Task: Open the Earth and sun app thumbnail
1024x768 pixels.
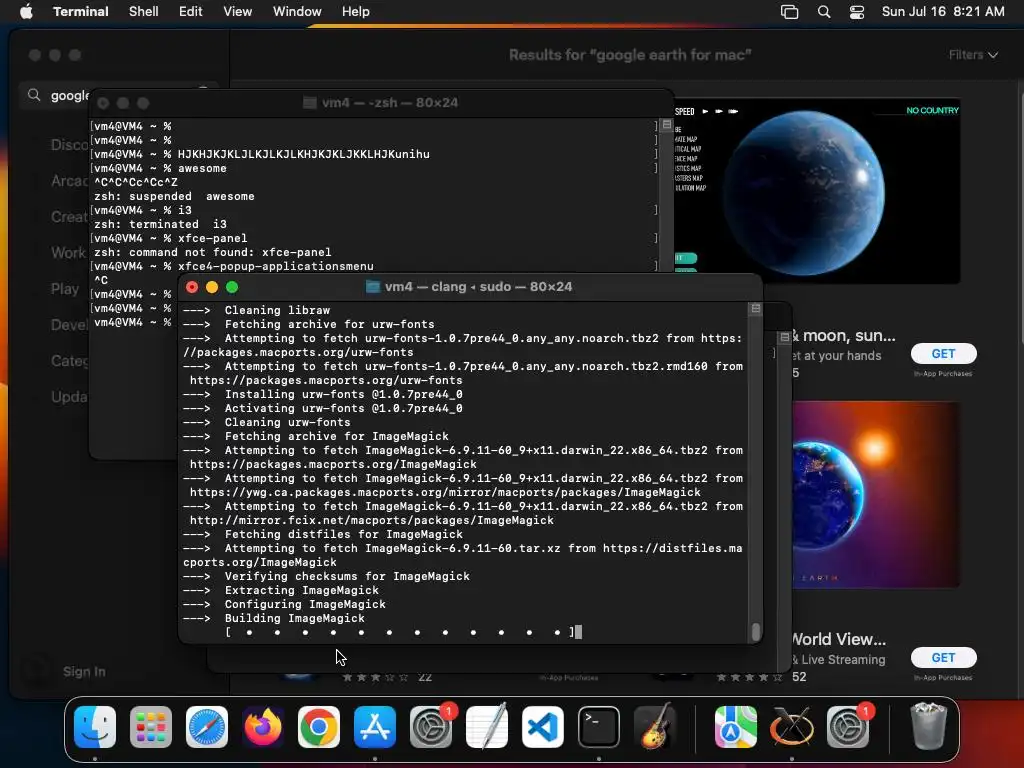Action: click(x=876, y=494)
